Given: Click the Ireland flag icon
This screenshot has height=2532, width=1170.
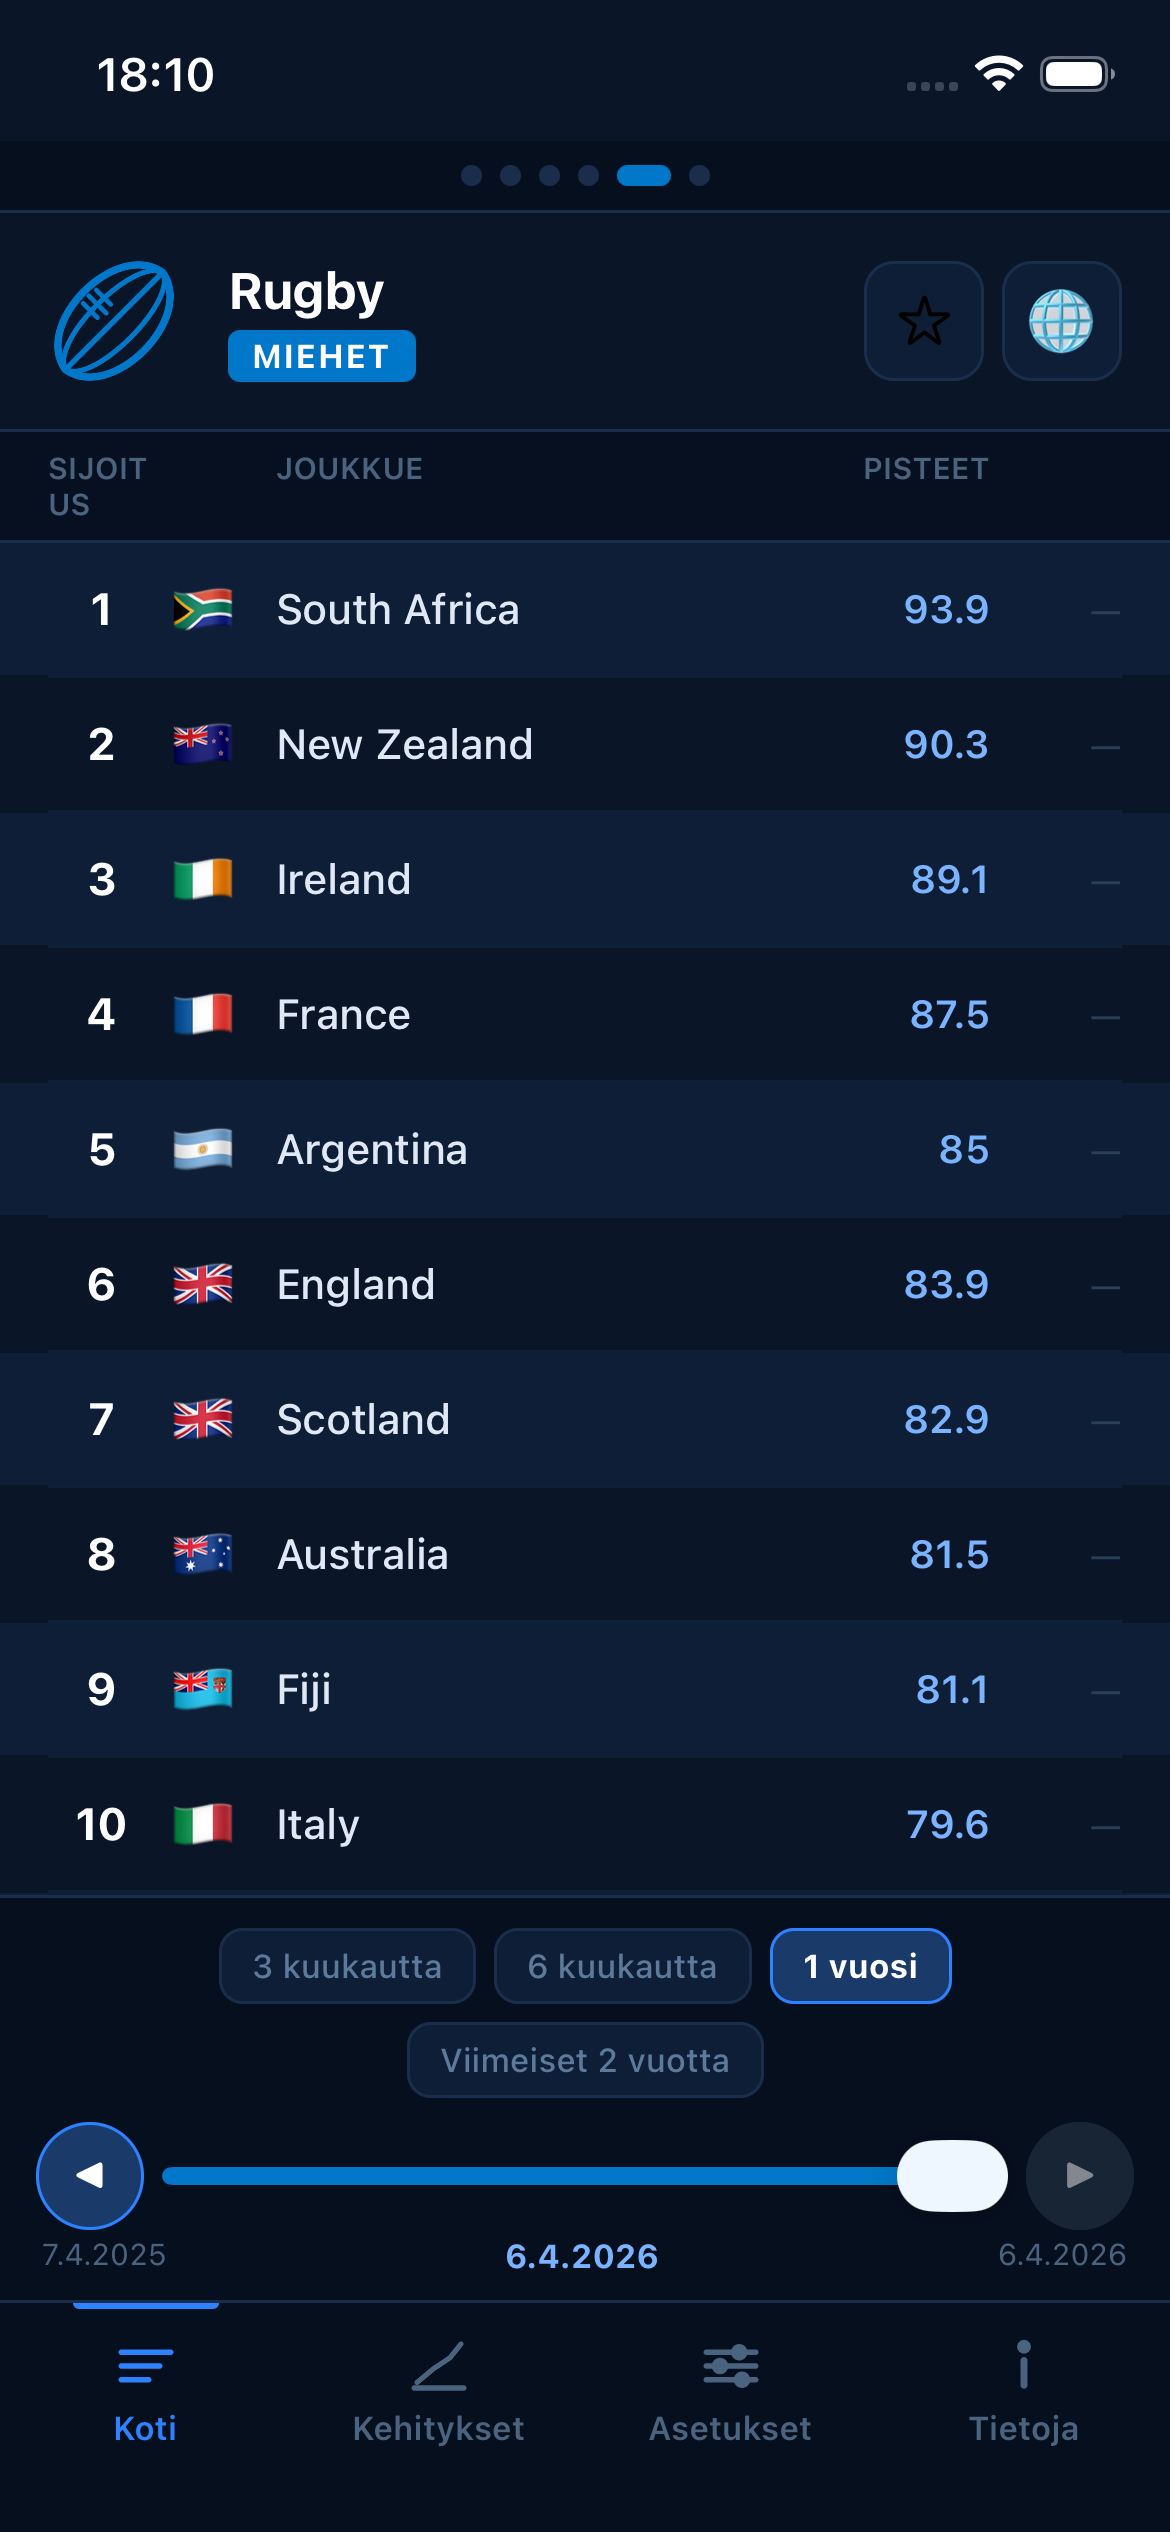Looking at the screenshot, I should 202,878.
